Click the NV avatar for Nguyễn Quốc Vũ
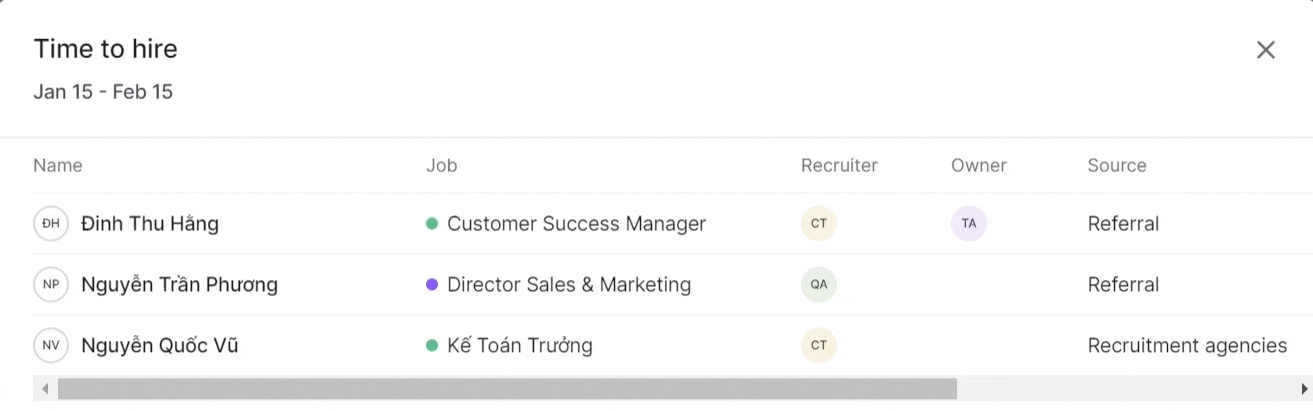1313x411 pixels. coord(51,346)
